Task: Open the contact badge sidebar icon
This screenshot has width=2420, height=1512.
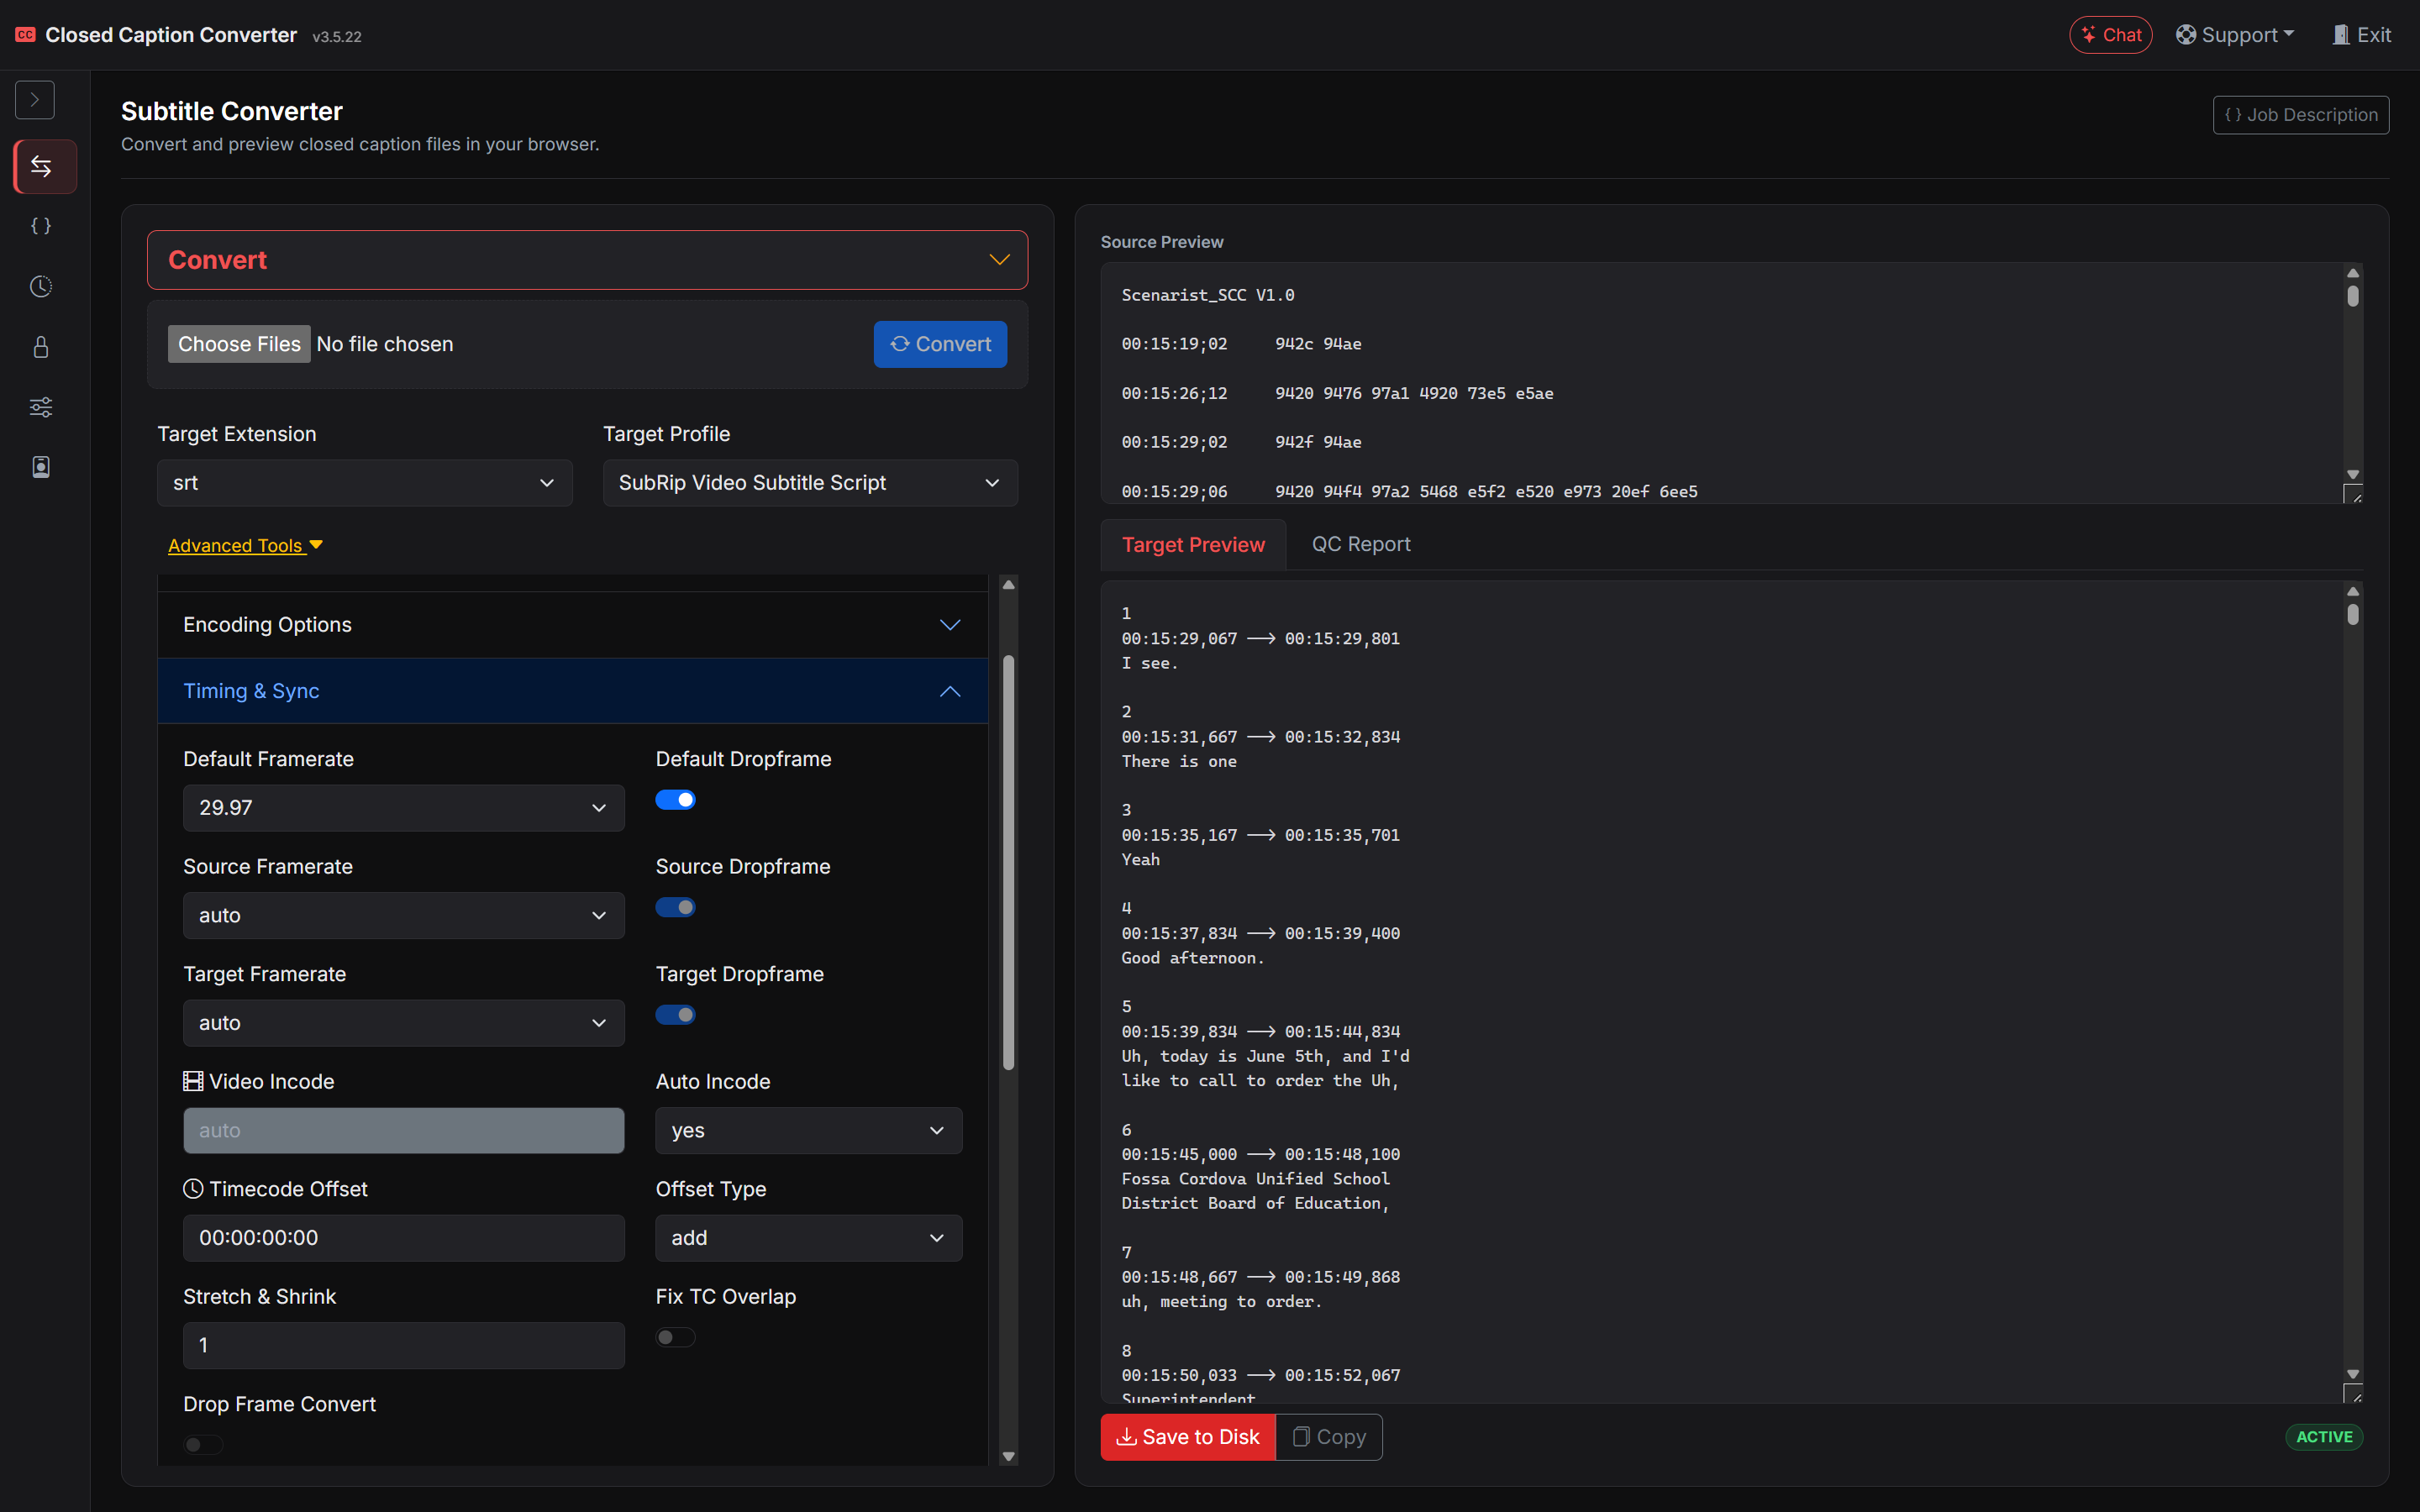Action: click(41, 468)
